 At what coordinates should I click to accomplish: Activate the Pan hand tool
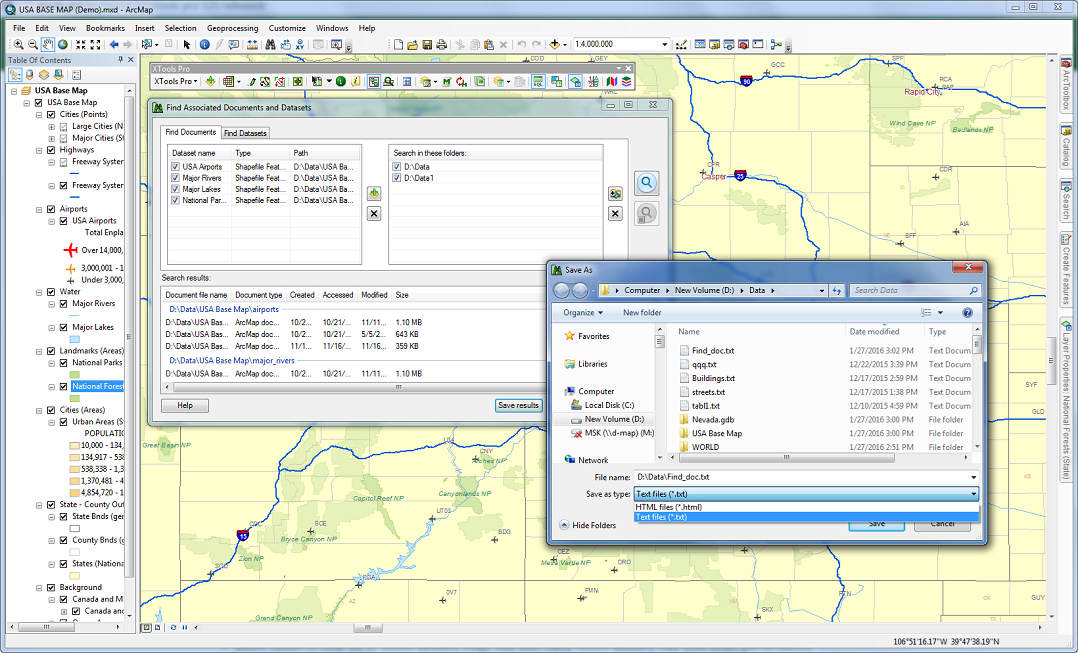(x=47, y=45)
